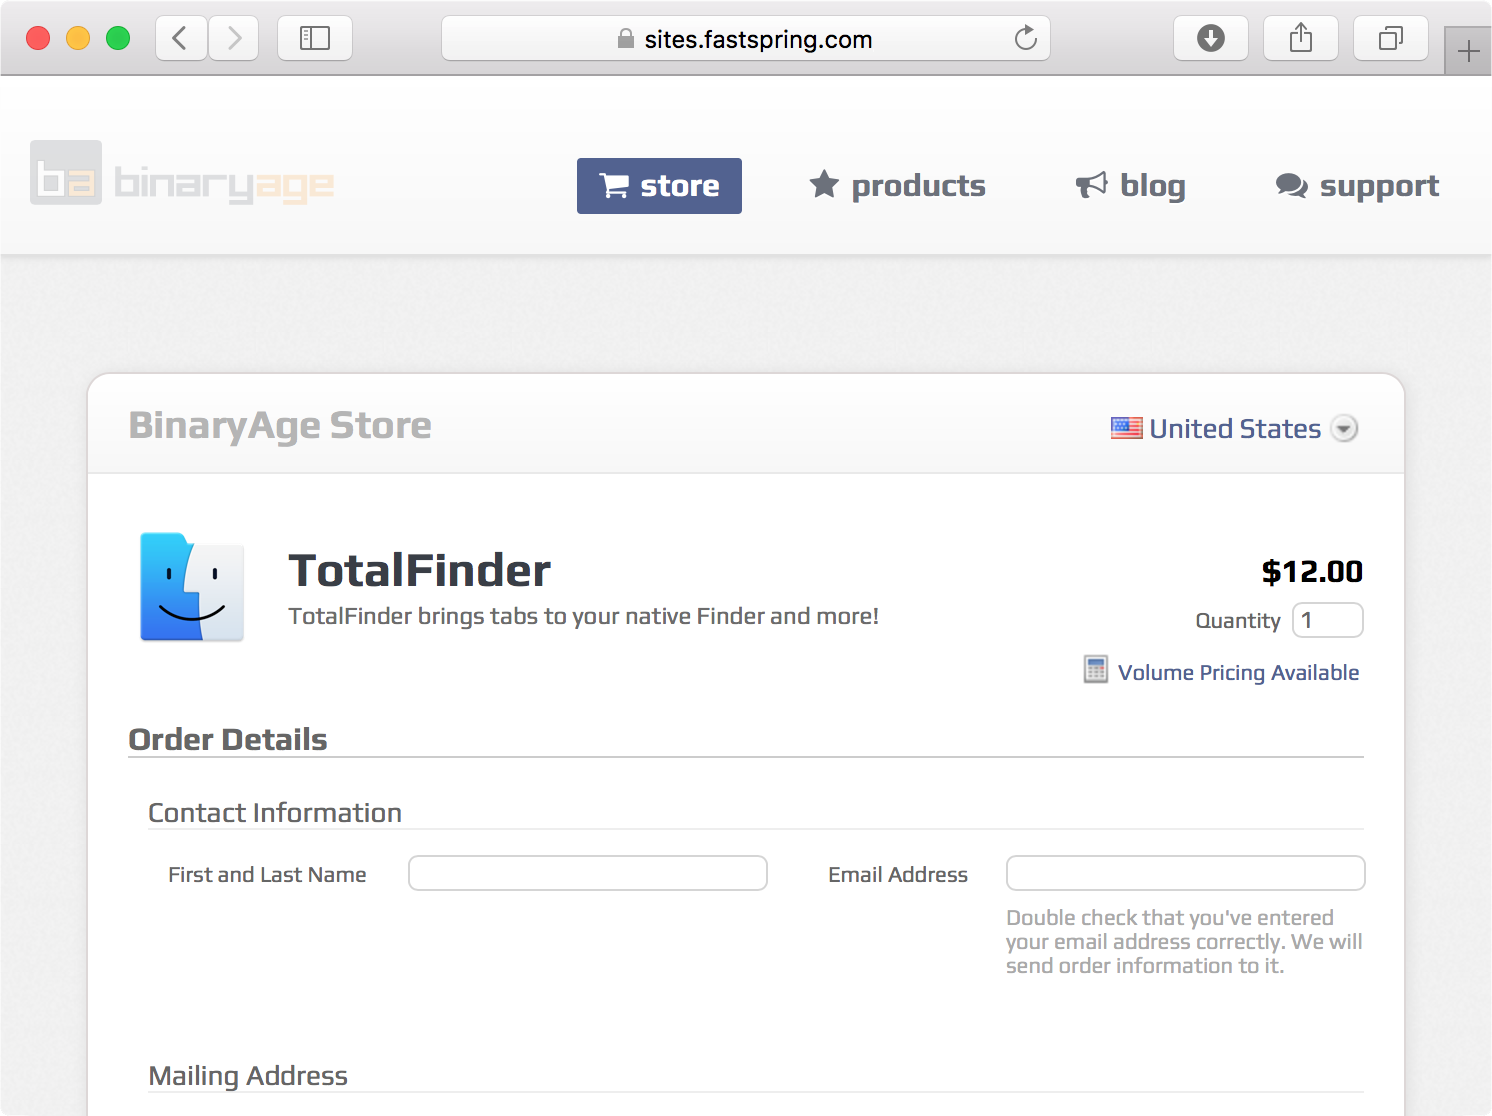Click the BinaryAge logo
Image resolution: width=1492 pixels, height=1116 pixels.
182,173
